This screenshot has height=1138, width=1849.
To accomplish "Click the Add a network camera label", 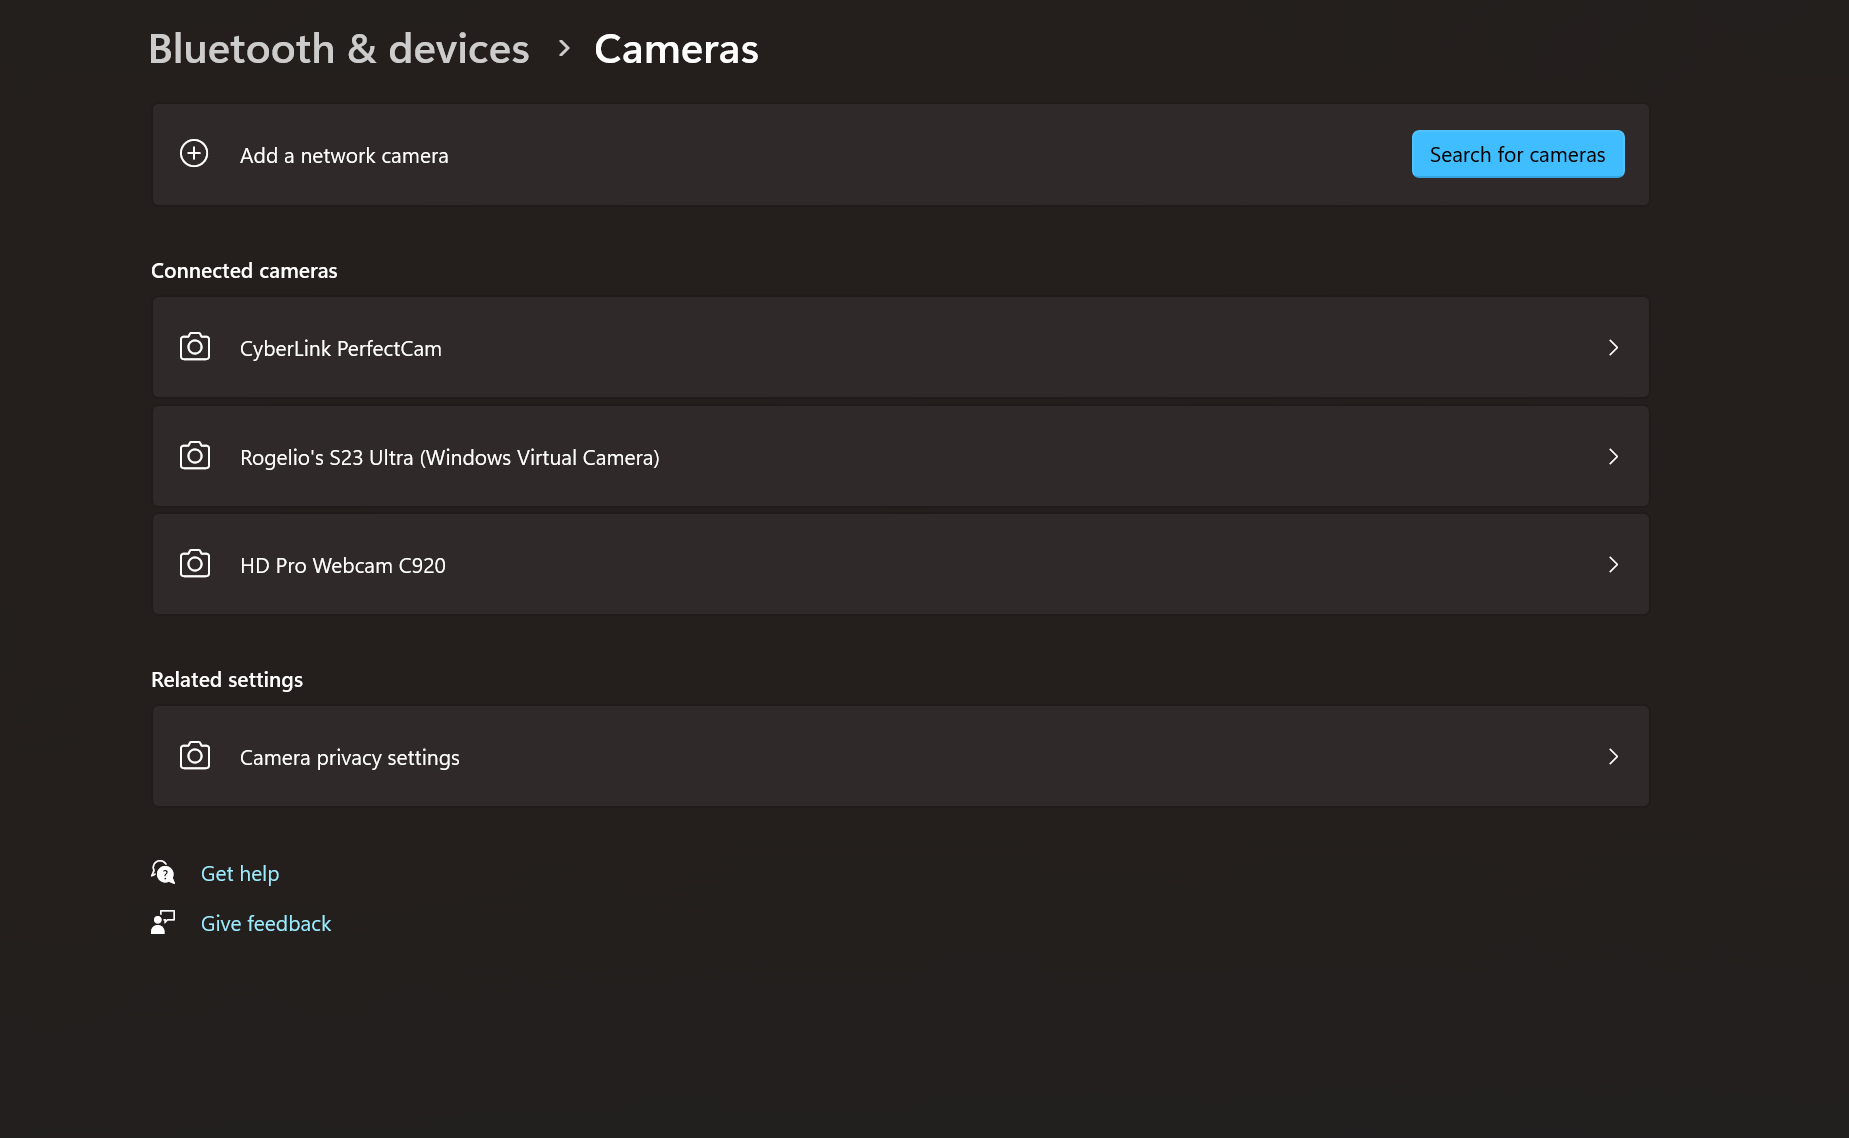I will pyautogui.click(x=344, y=155).
